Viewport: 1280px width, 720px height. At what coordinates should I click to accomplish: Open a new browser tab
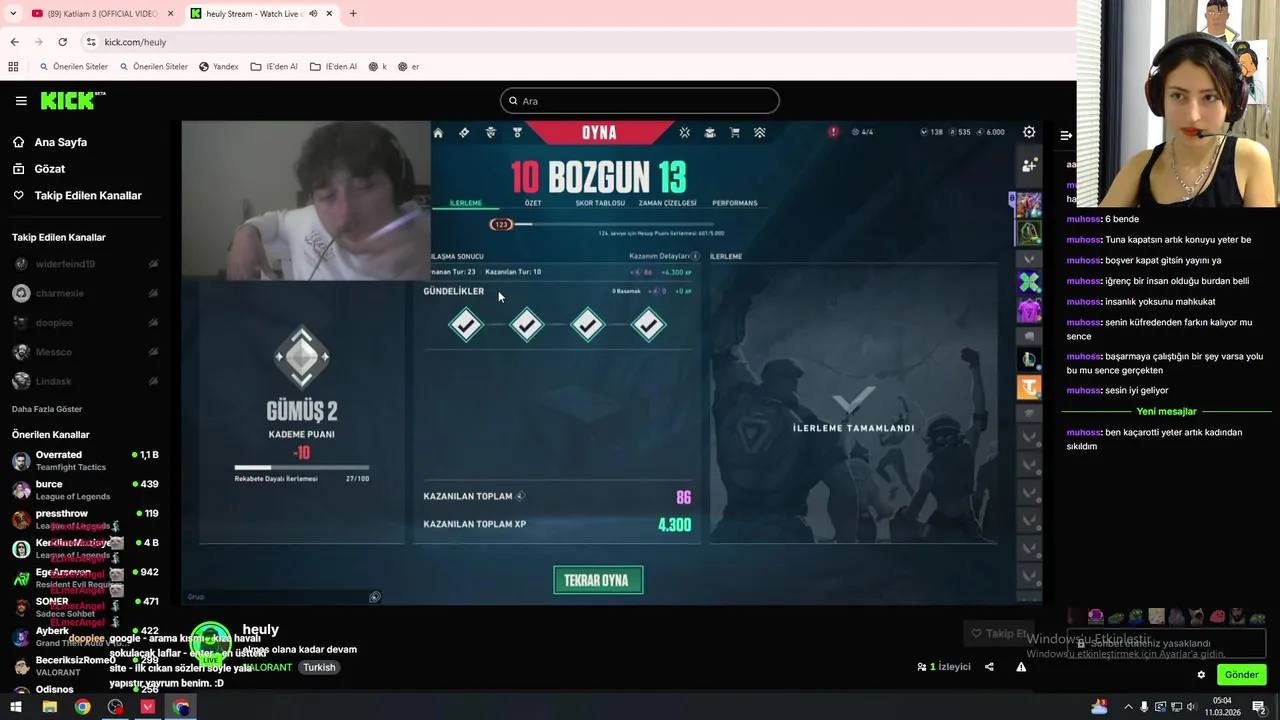click(353, 14)
